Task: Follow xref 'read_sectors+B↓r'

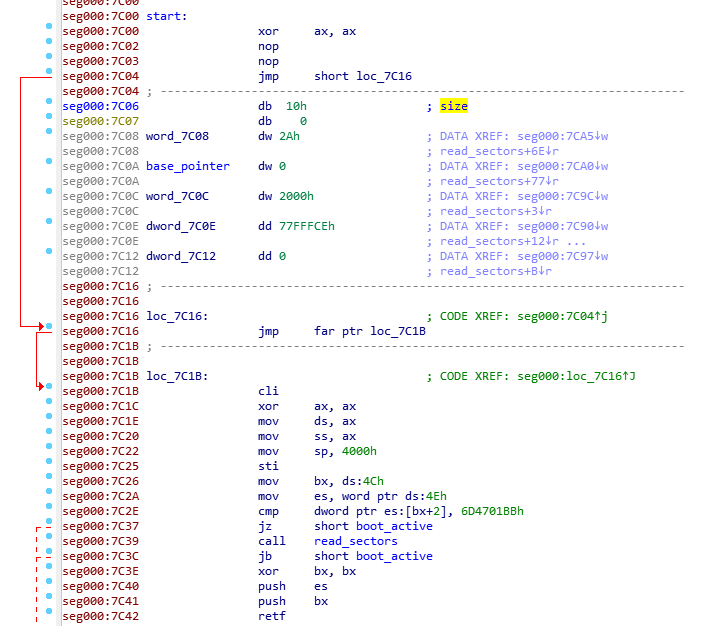Action: point(496,271)
